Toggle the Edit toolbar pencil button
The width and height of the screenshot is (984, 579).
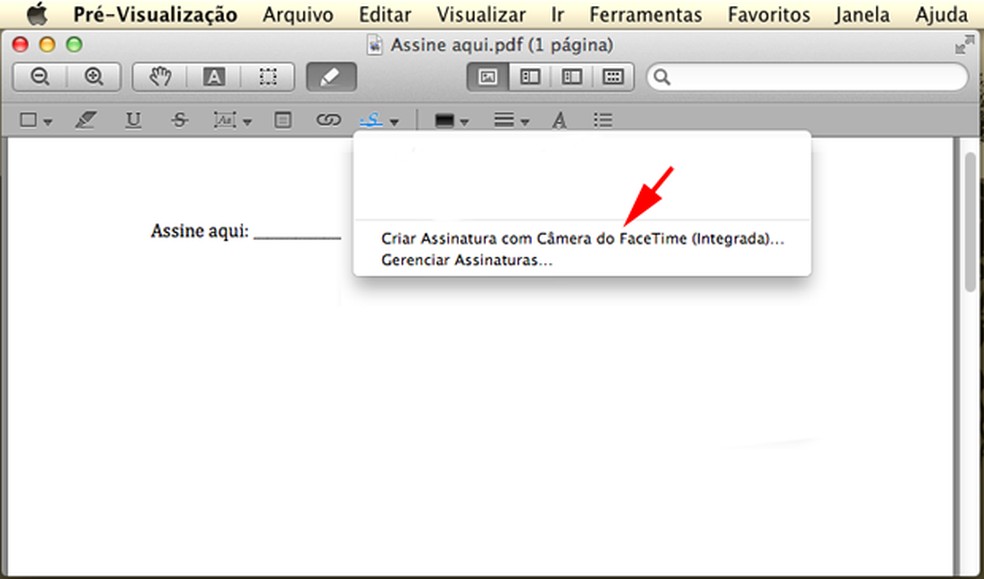click(x=331, y=77)
